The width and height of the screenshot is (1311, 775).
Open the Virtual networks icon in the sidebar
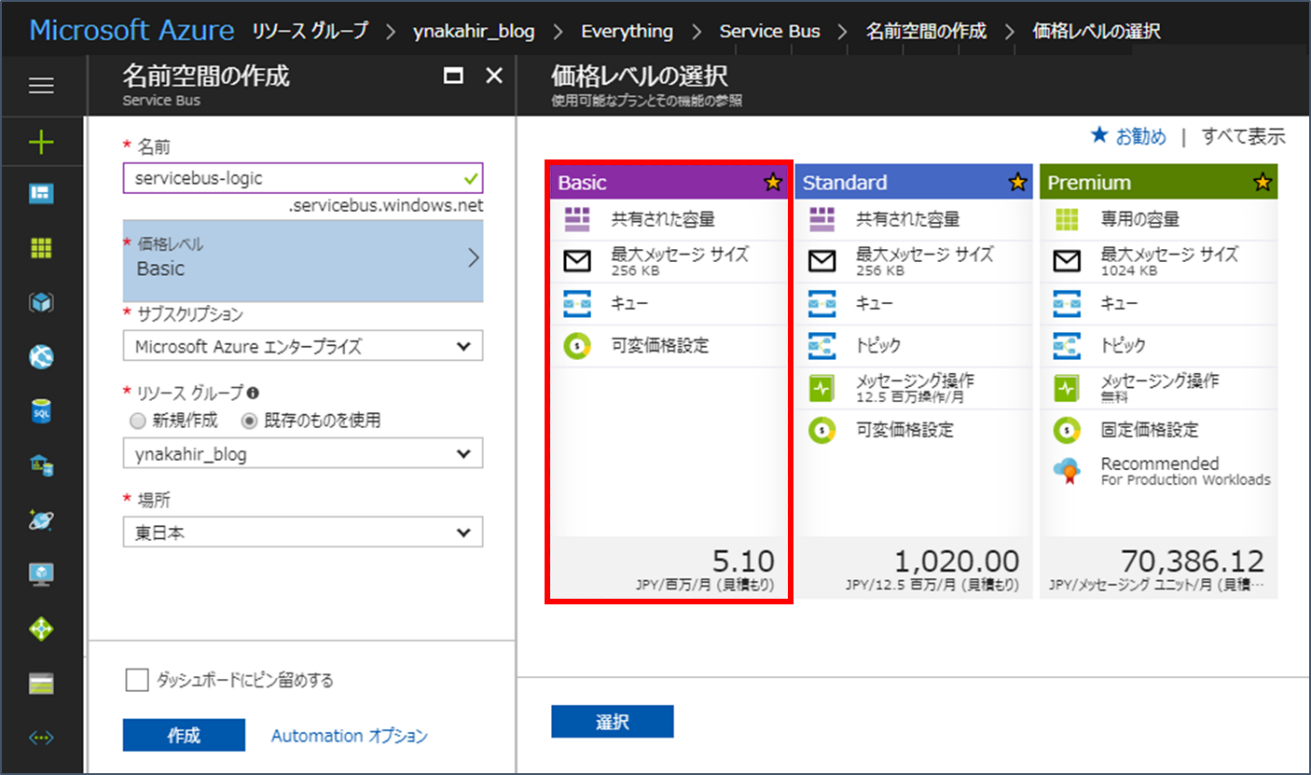click(41, 738)
